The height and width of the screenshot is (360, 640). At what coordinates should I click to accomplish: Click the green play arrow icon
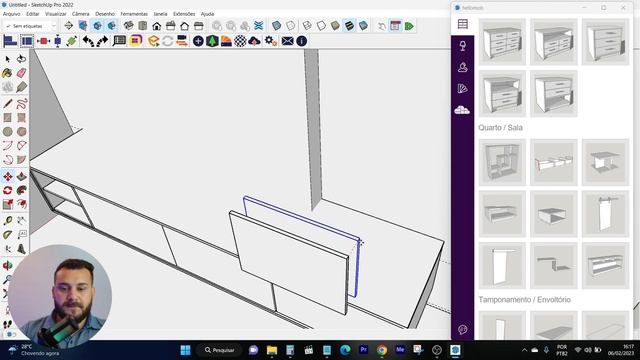pos(409,26)
